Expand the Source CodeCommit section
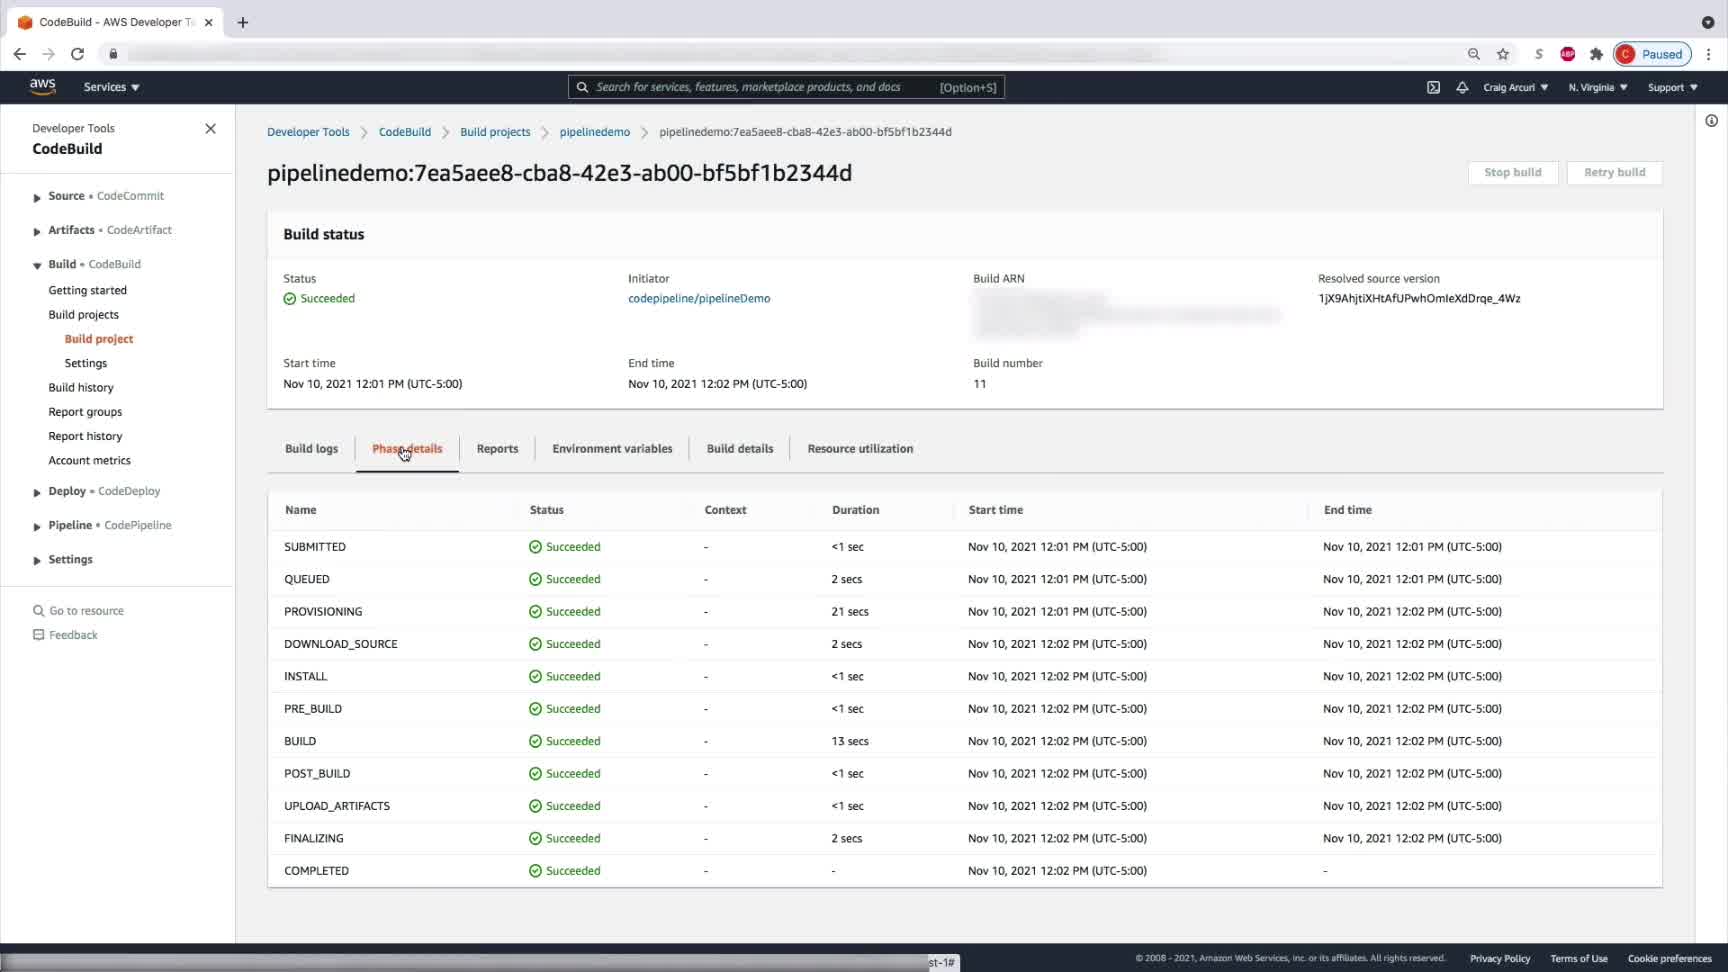Image resolution: width=1728 pixels, height=972 pixels. point(37,197)
